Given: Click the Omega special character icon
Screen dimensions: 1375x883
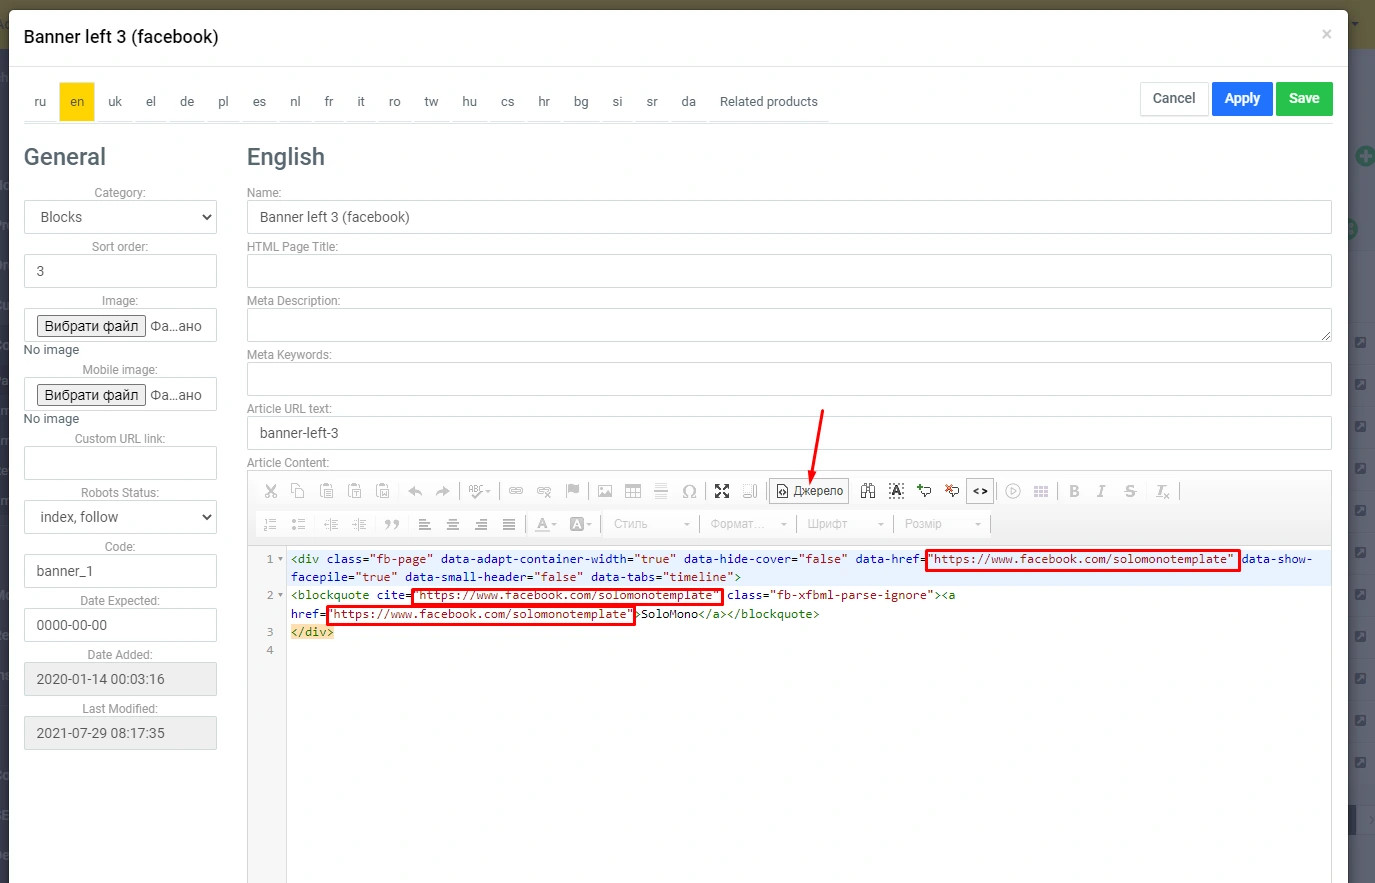Looking at the screenshot, I should pos(689,491).
